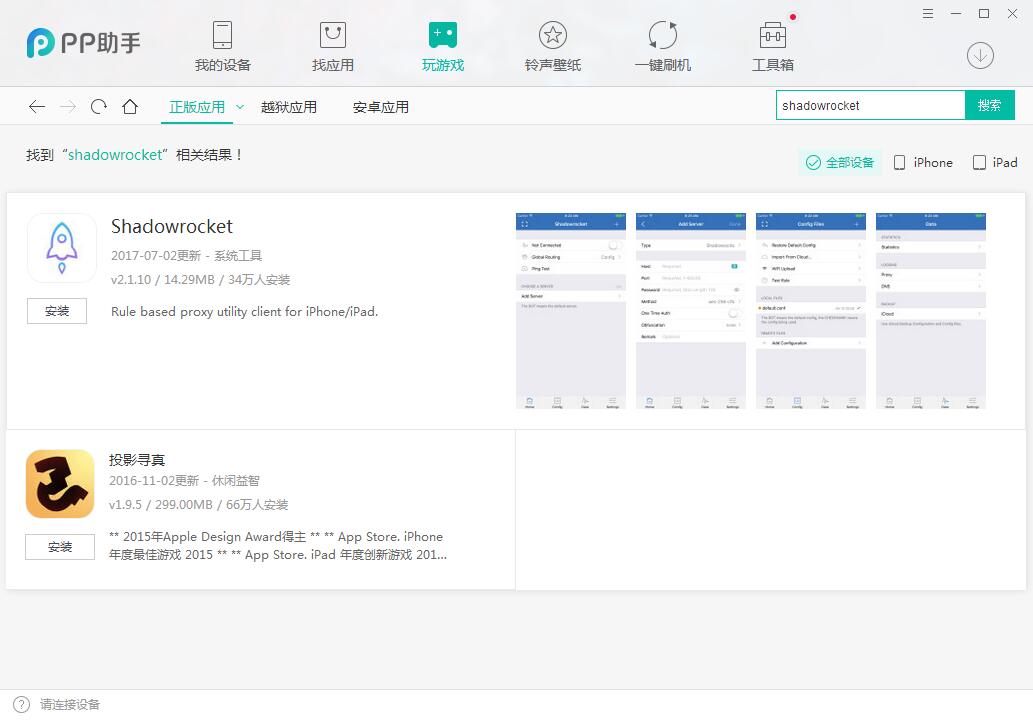
Task: Open the 一键刷机 flash tool section
Action: (663, 46)
